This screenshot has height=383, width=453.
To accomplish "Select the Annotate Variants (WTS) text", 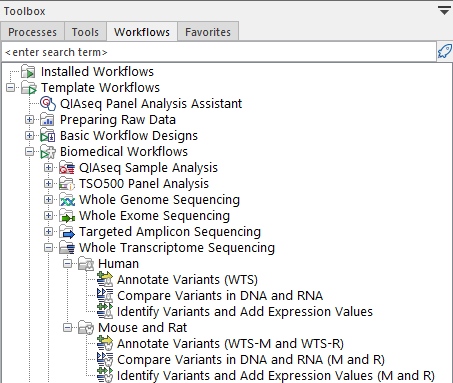I will click(x=187, y=279).
